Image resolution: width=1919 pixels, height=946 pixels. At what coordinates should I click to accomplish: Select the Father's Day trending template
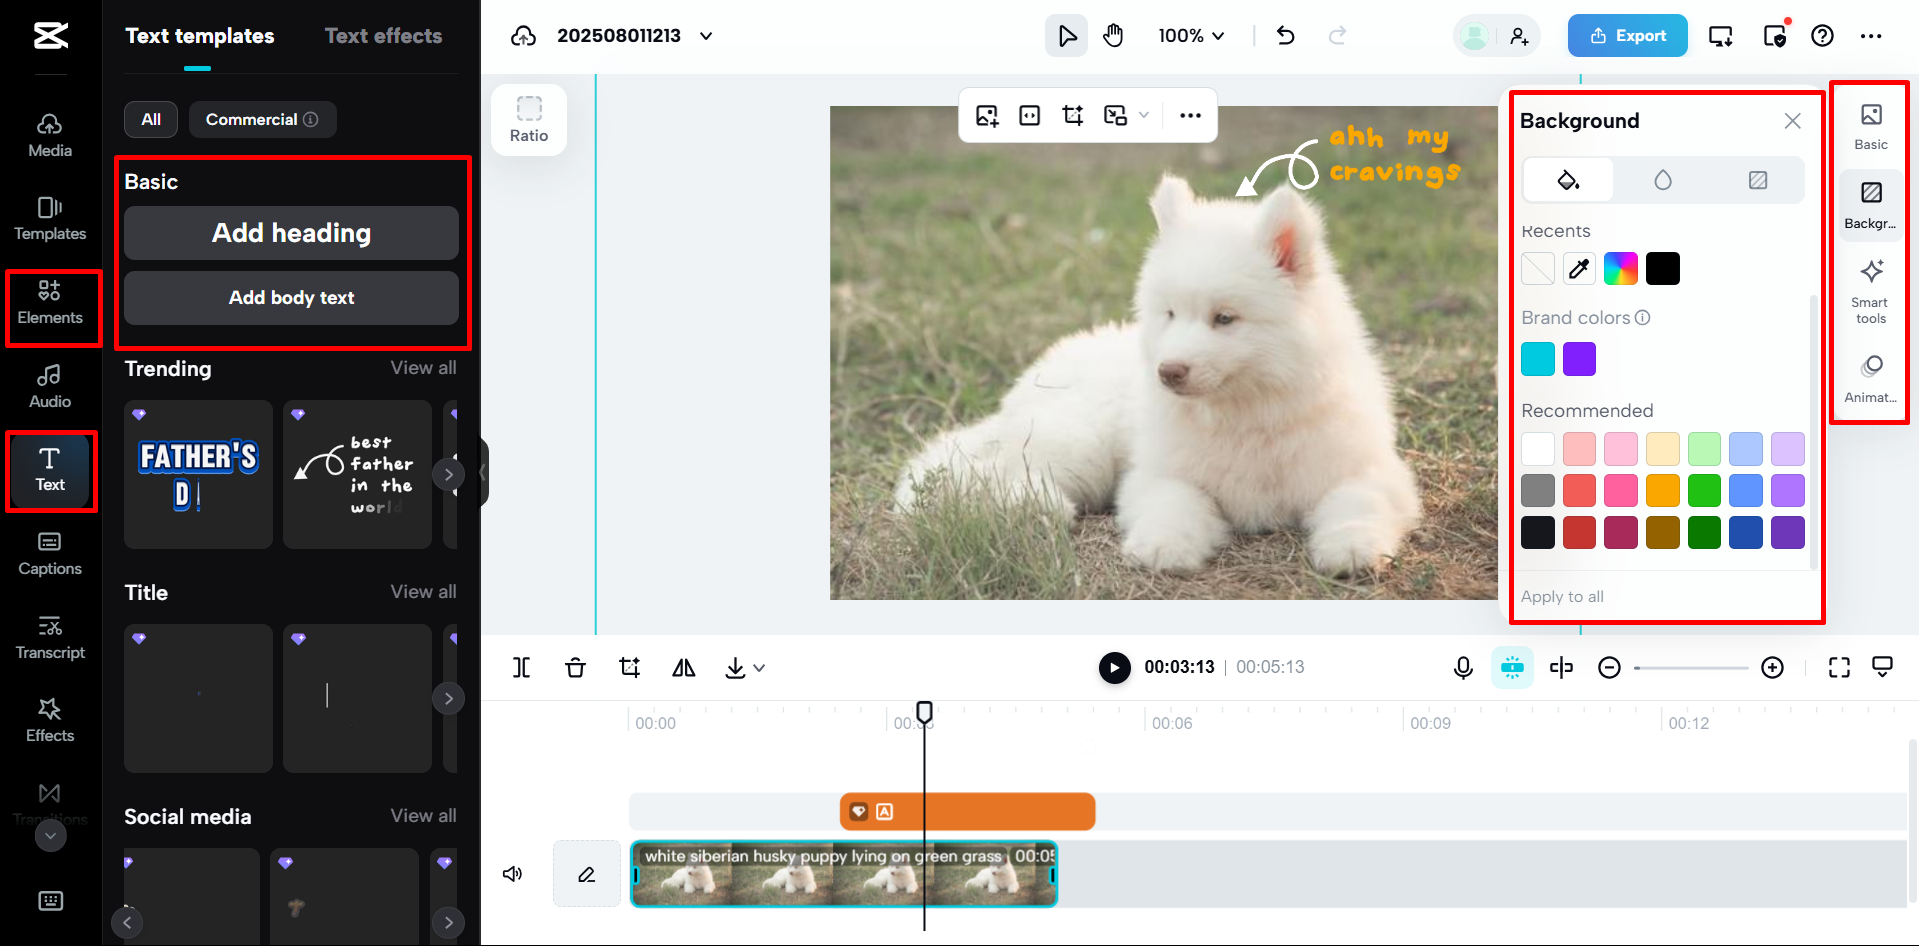tap(198, 474)
